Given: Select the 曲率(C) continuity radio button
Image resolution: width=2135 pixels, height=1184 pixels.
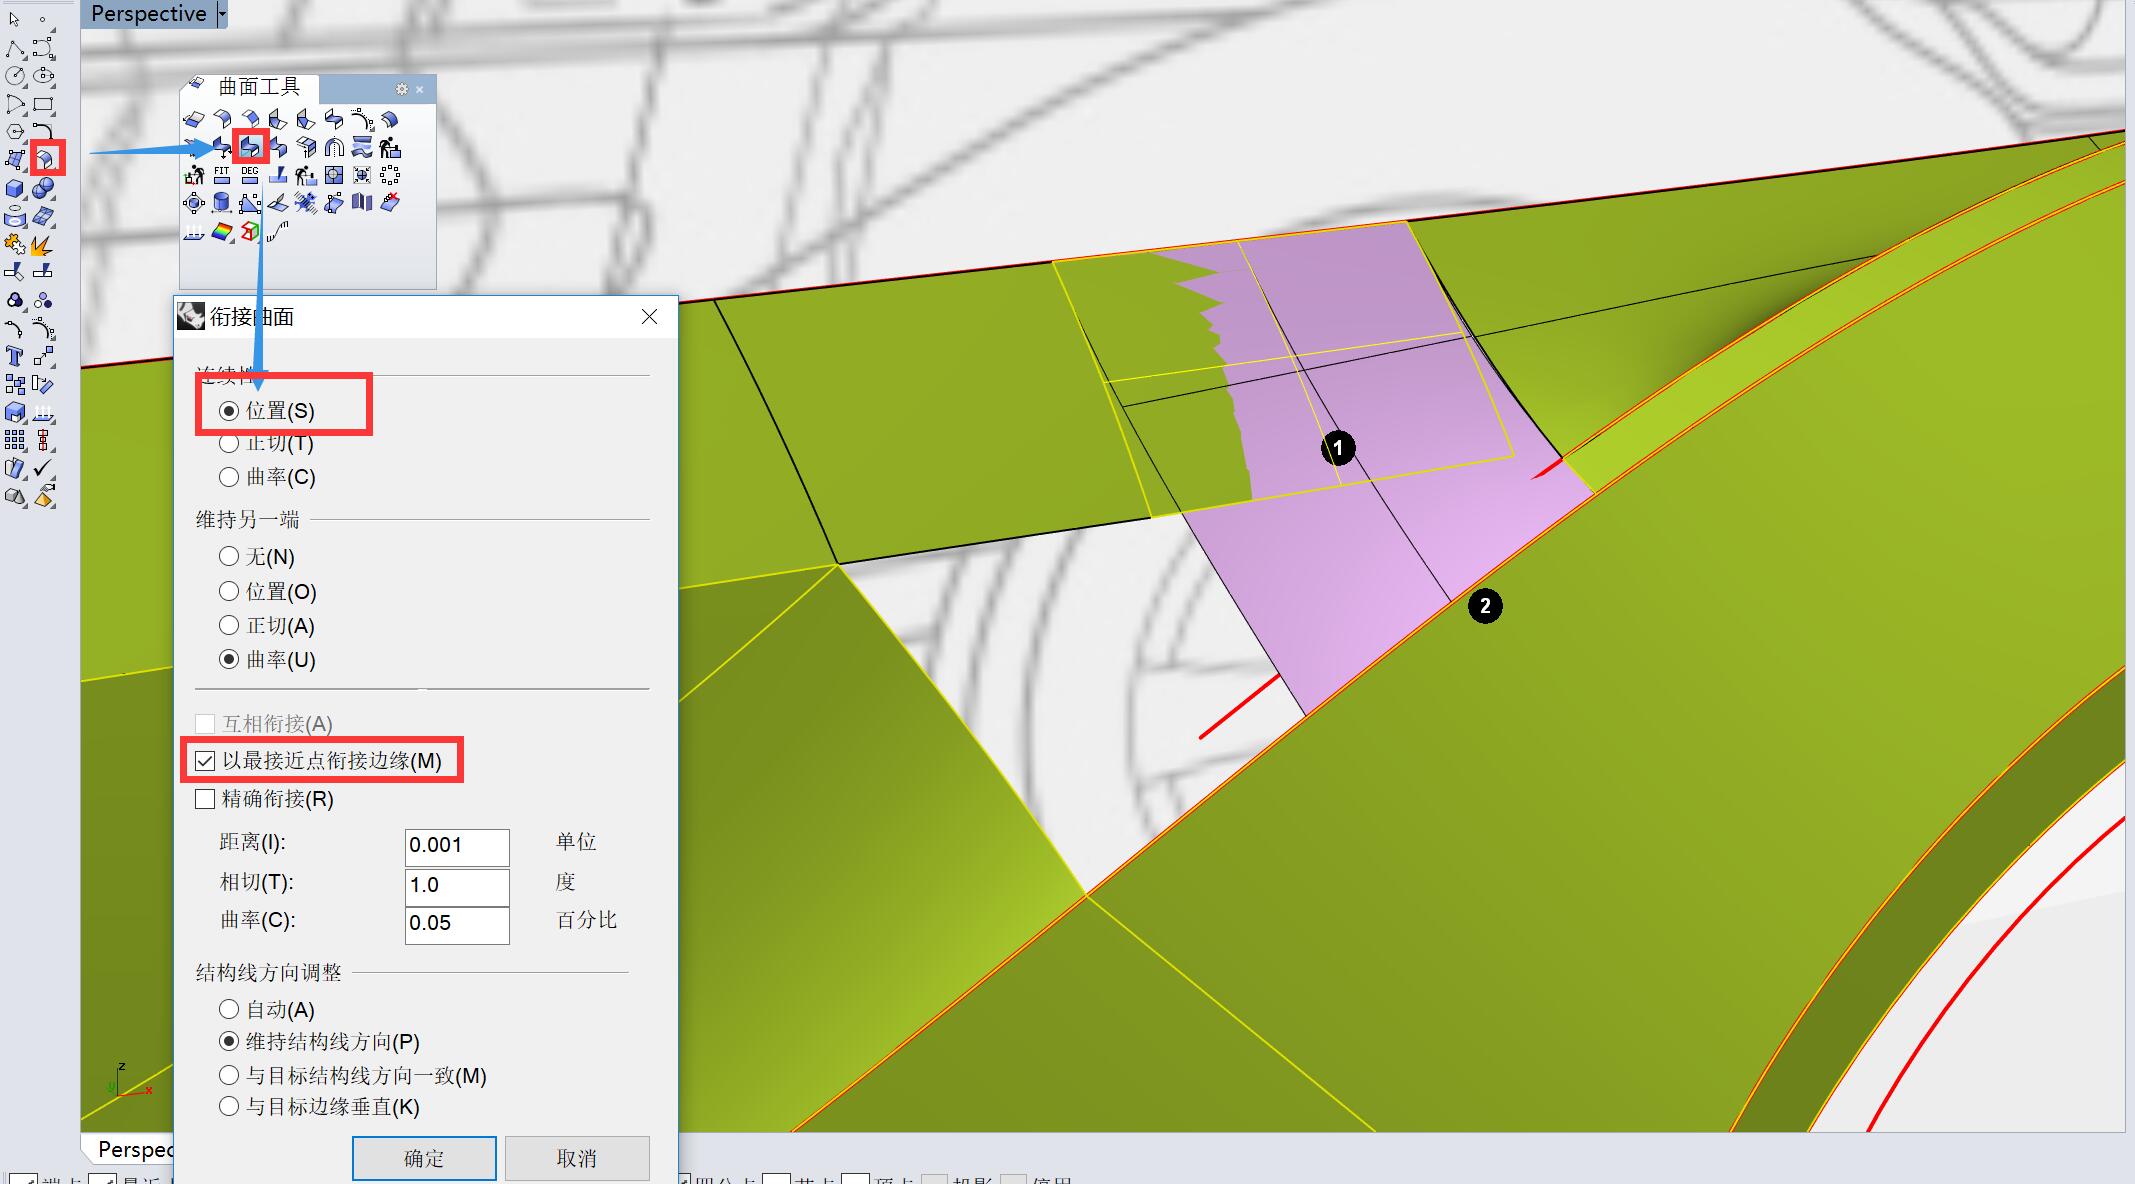Looking at the screenshot, I should [x=229, y=477].
